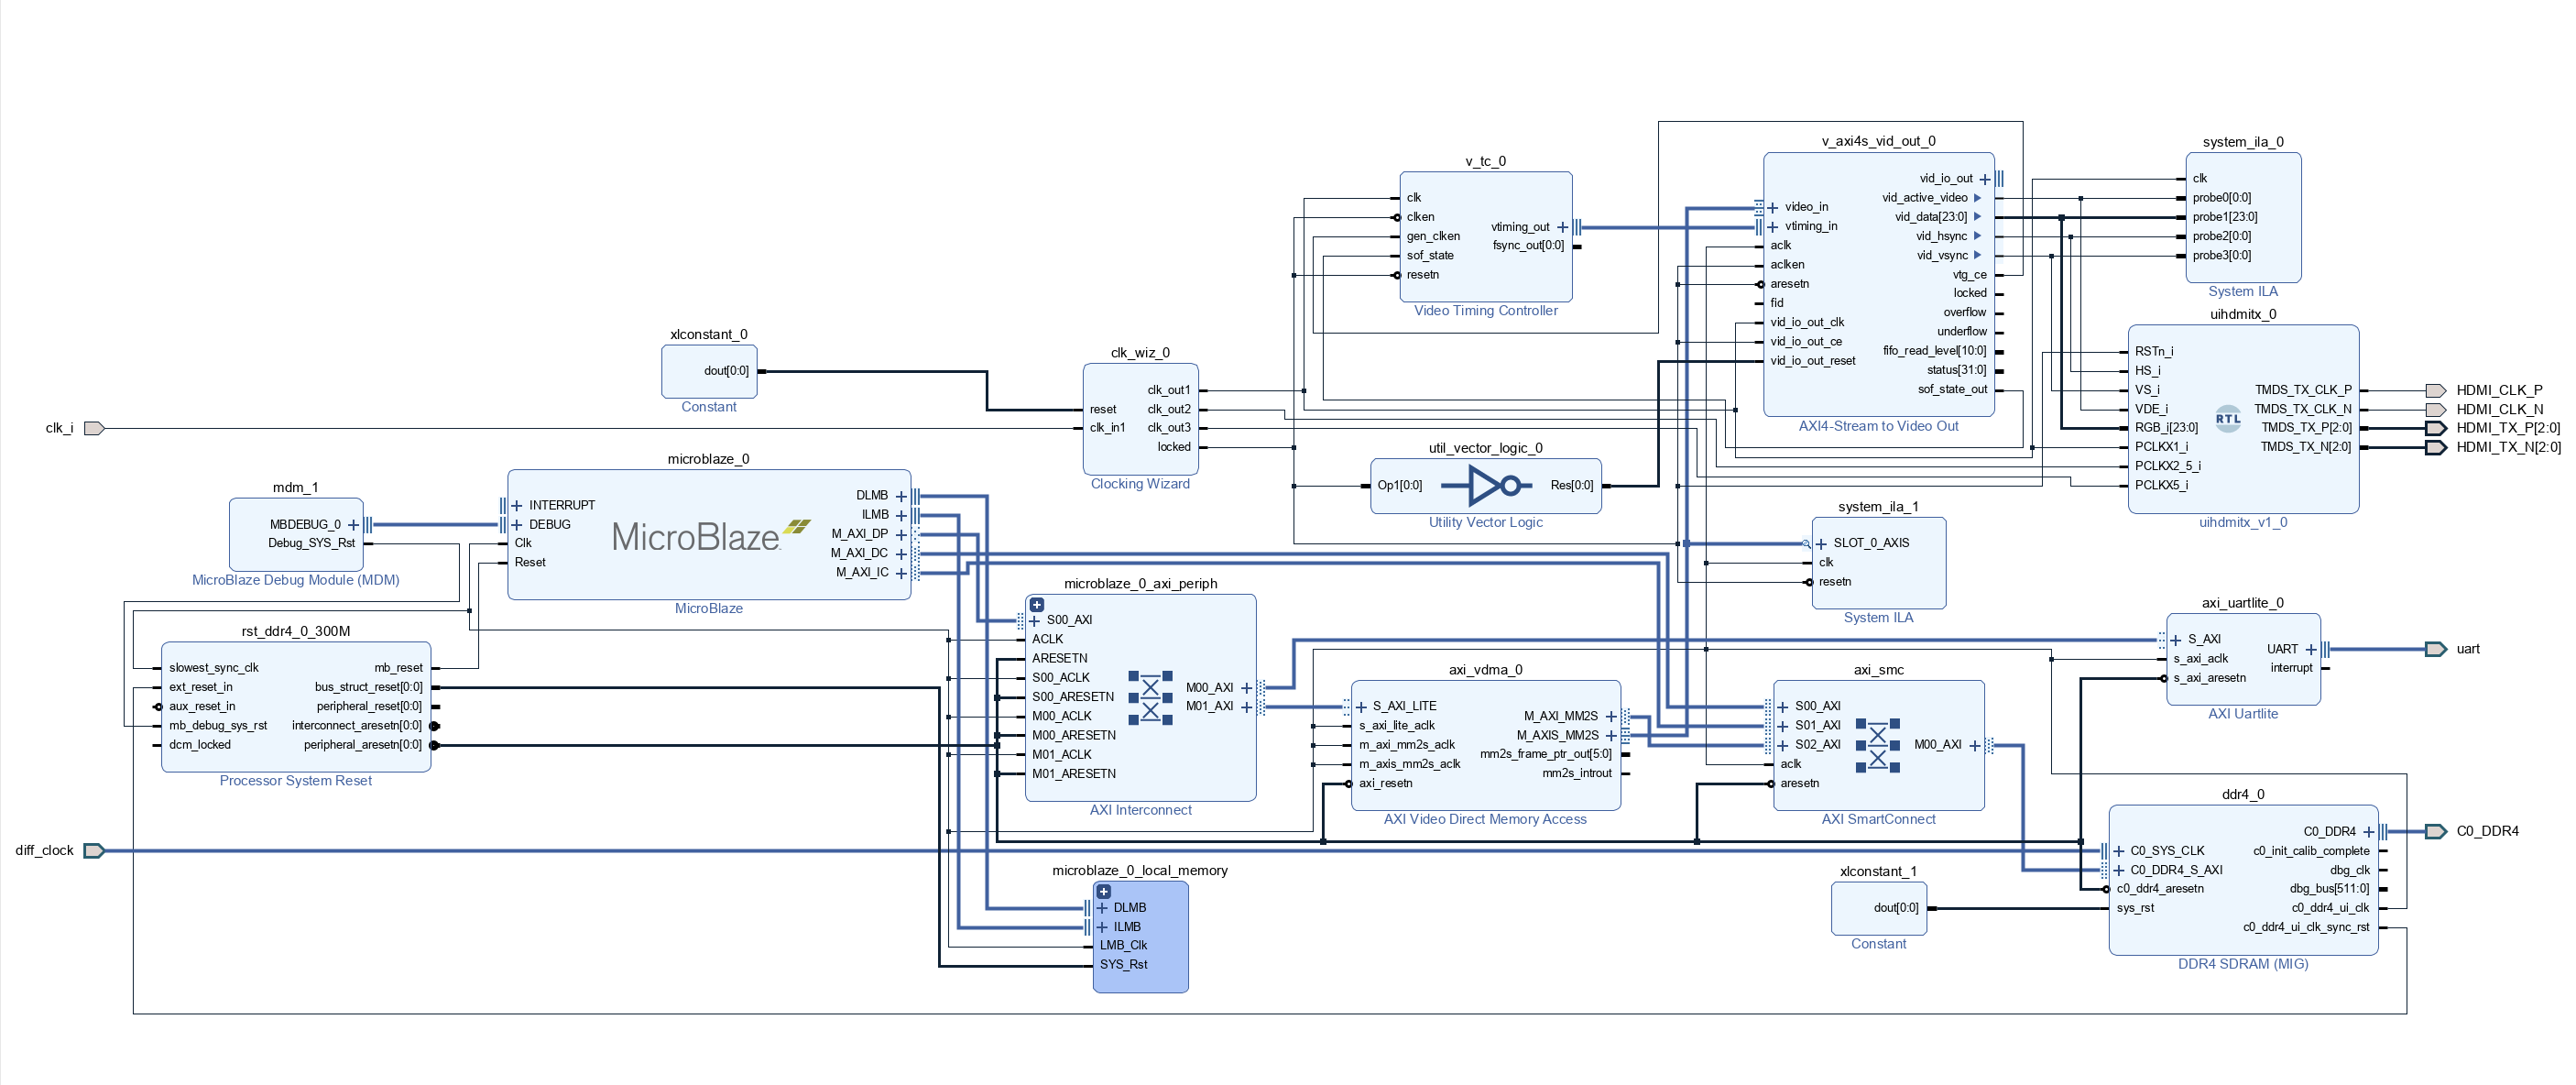Select the Processor System Reset block
The image size is (2576, 1085).
[295, 705]
